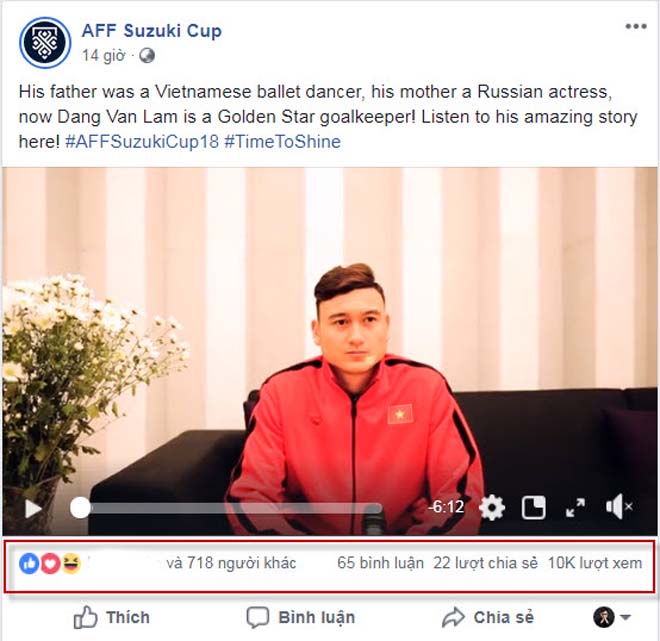This screenshot has height=641, width=660.
Task: Open the profile avatar dropdown selector
Action: (x=611, y=617)
